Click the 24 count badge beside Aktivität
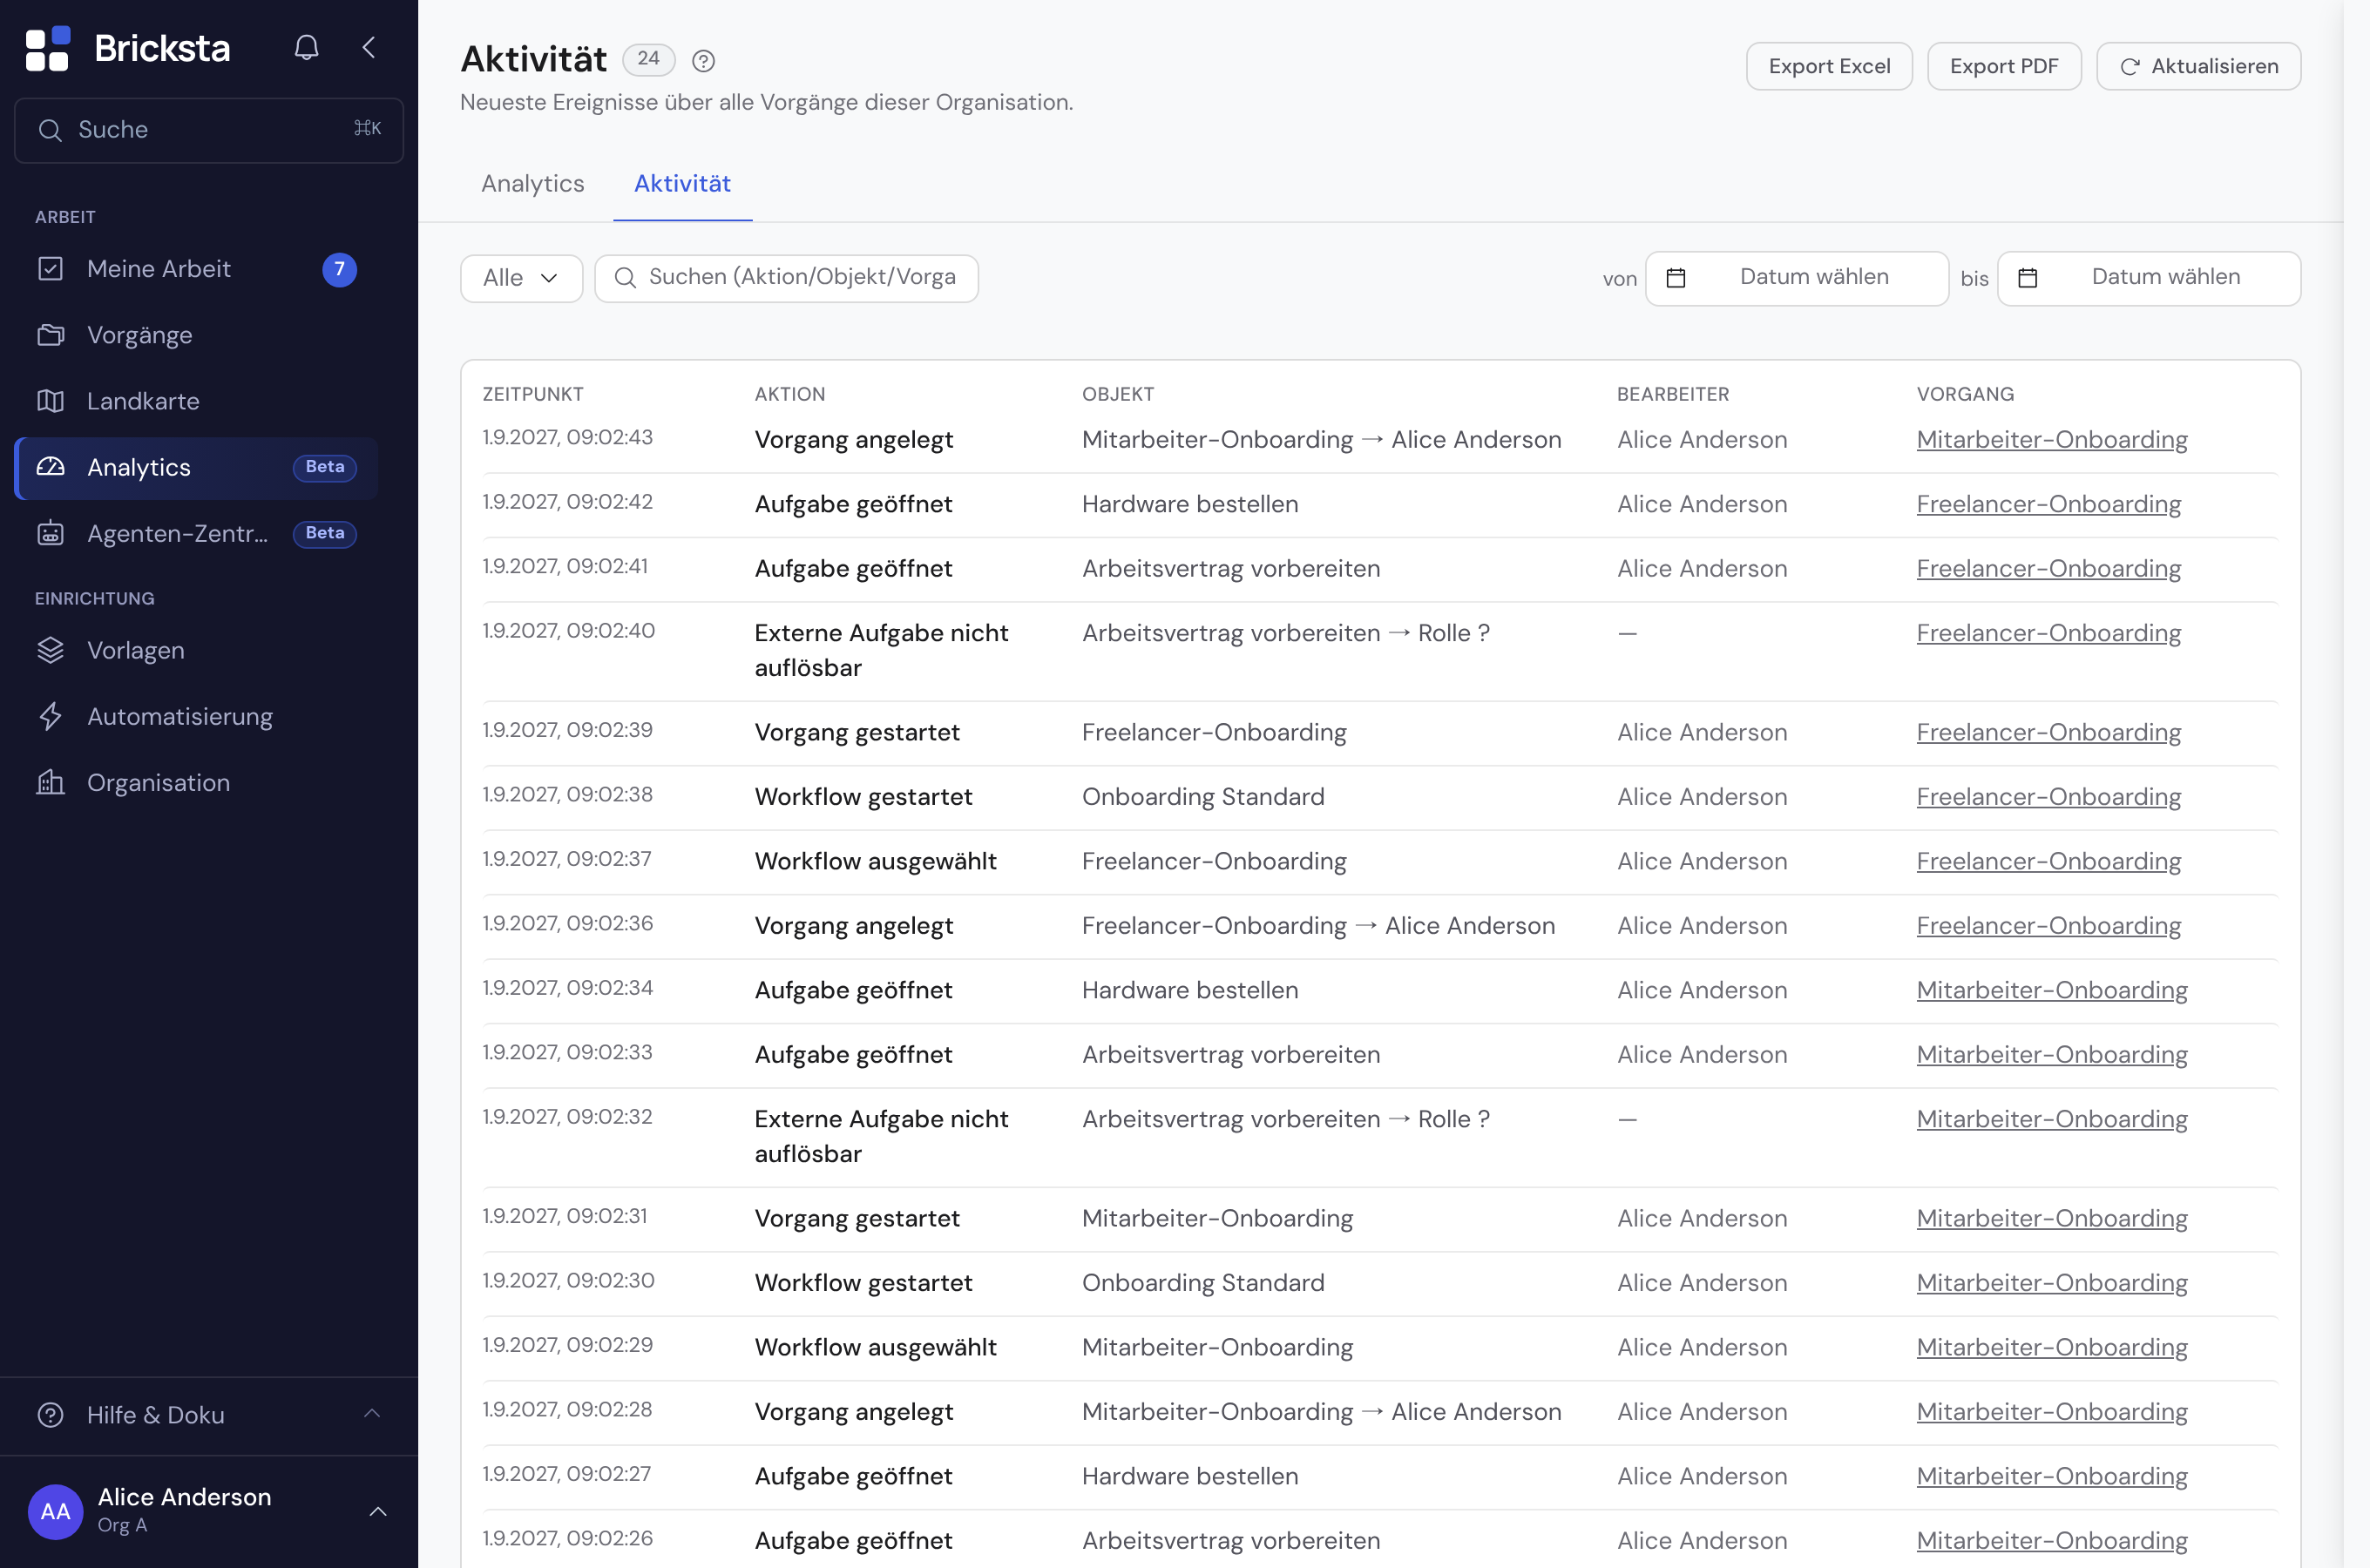Viewport: 2370px width, 1568px height. [649, 59]
